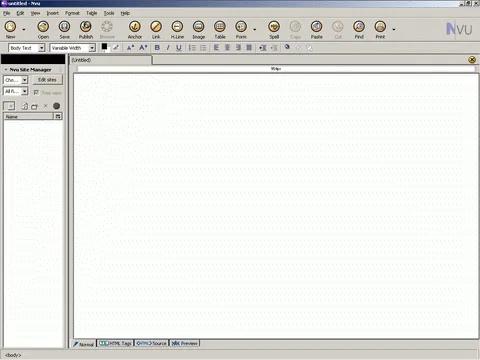Open the Body Text paragraph format dropdown
This screenshot has height=360, width=480.
point(27,48)
